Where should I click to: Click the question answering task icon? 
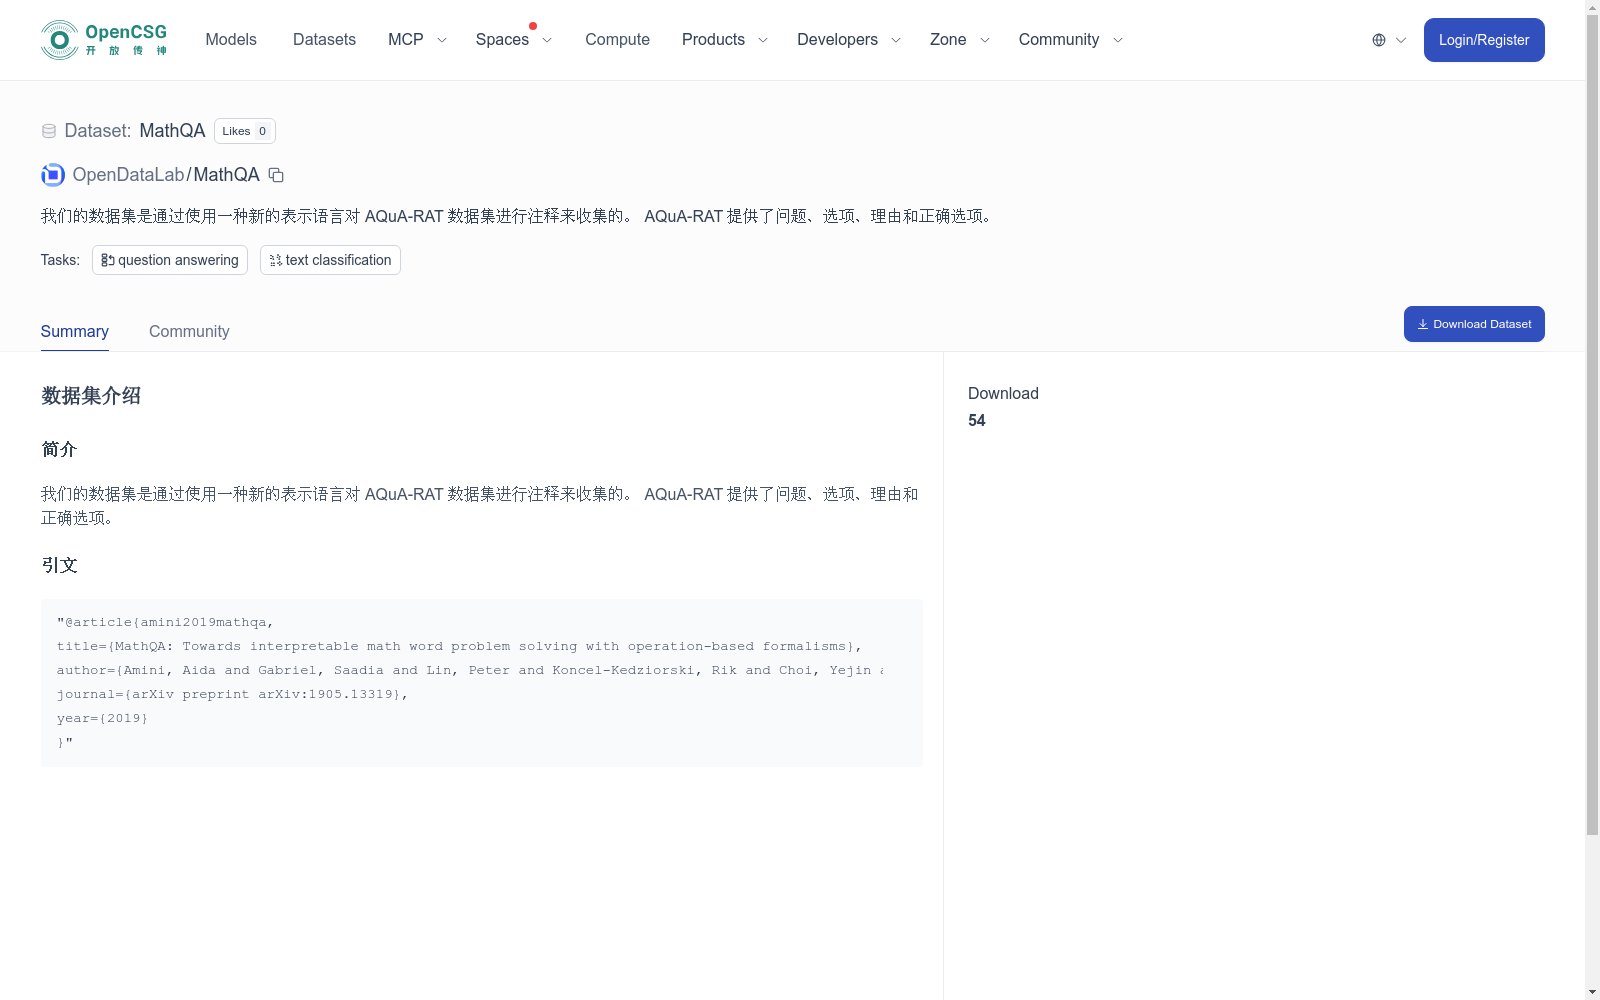(108, 260)
